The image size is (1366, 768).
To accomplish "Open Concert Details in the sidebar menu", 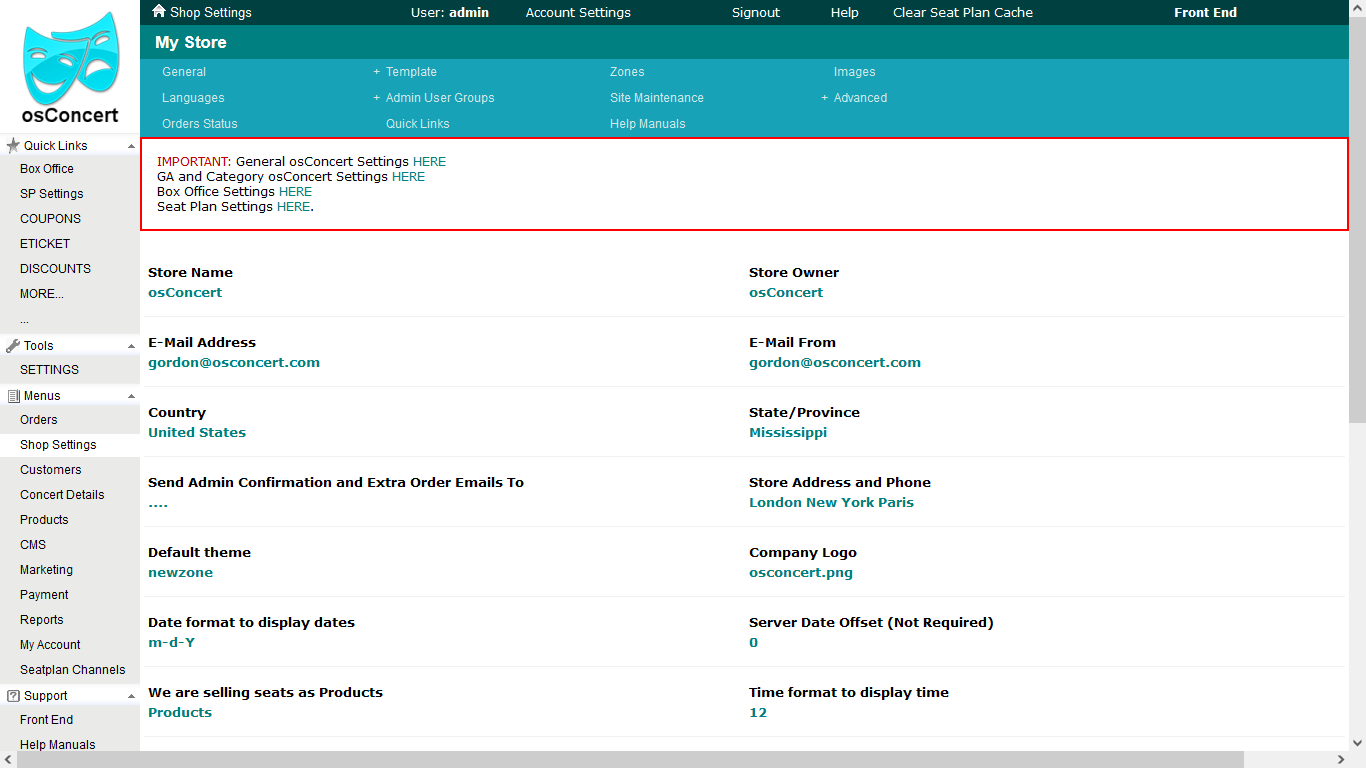I will pos(62,495).
